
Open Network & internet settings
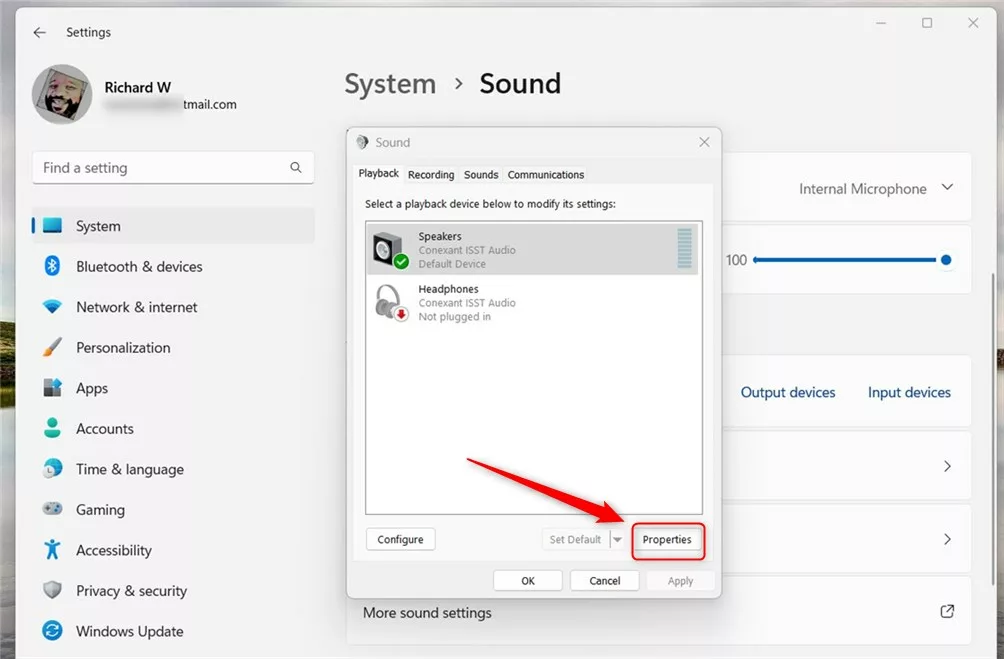pyautogui.click(x=136, y=307)
